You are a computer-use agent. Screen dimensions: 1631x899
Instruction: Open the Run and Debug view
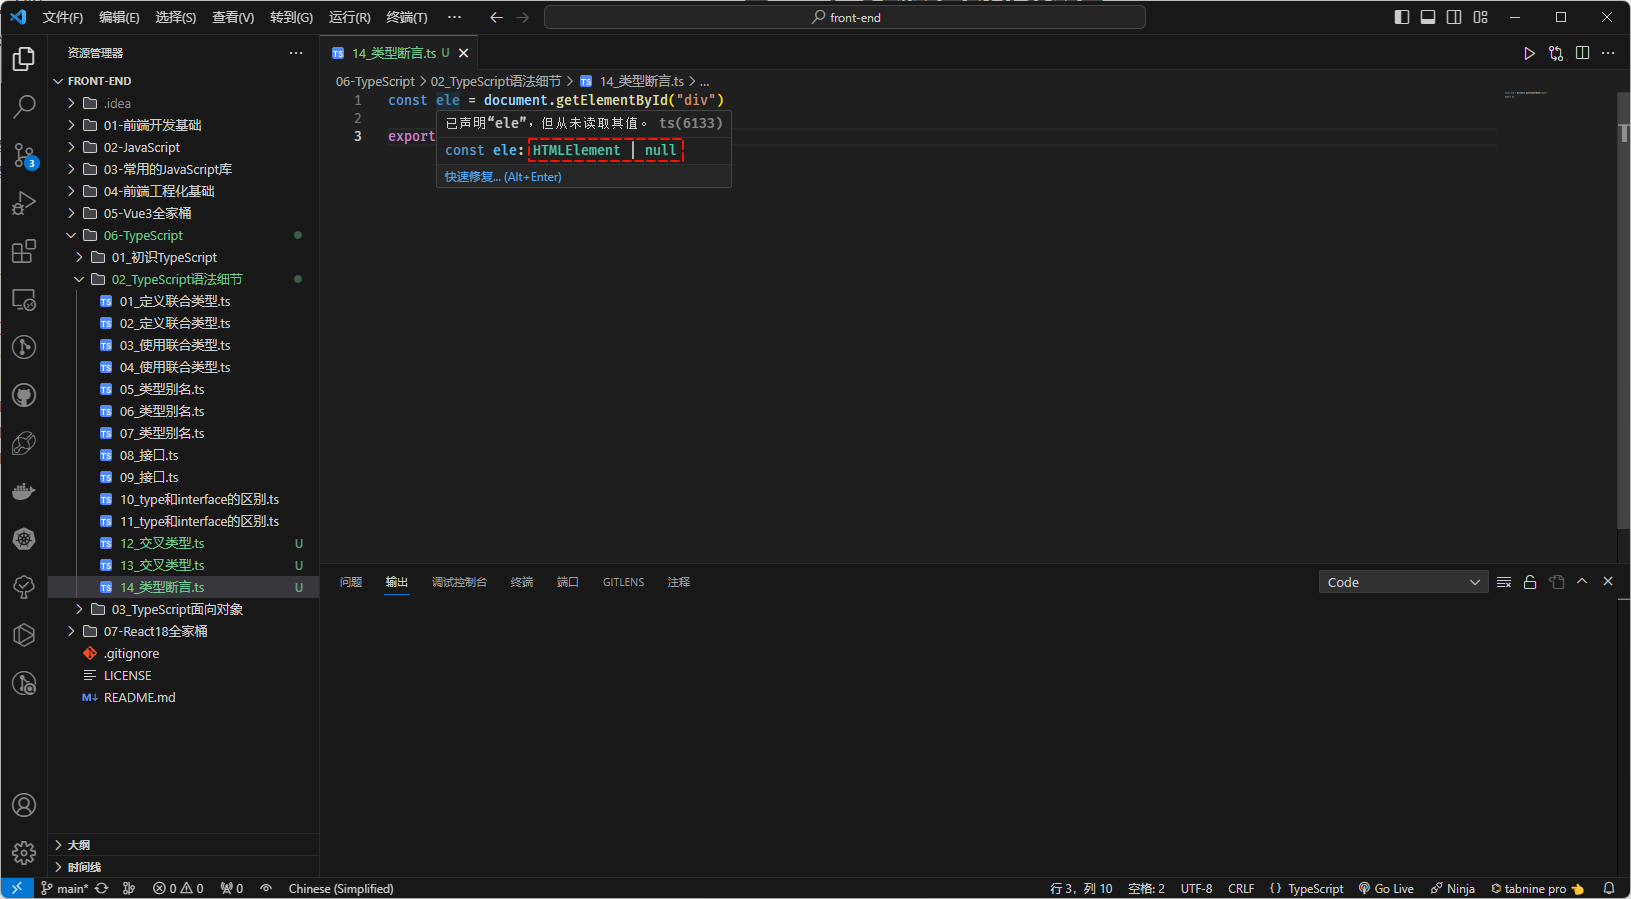pyautogui.click(x=24, y=203)
